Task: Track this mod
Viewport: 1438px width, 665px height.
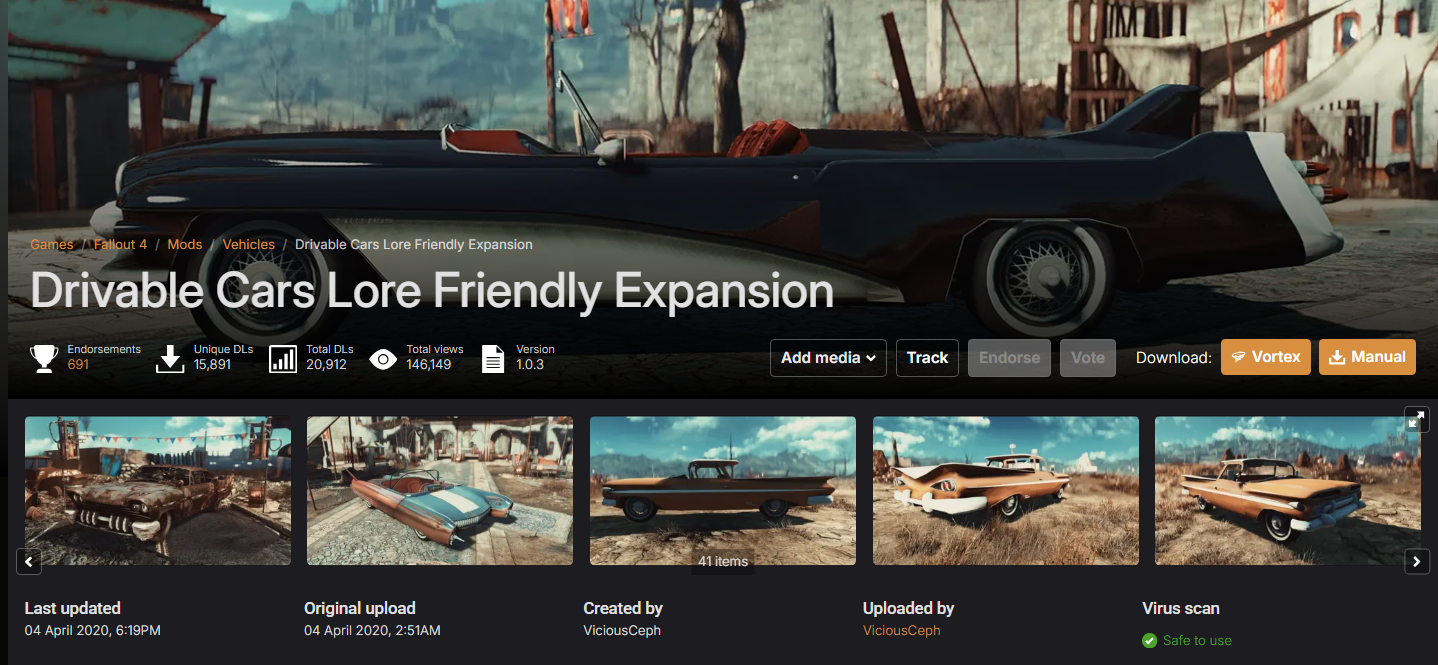Action: pyautogui.click(x=927, y=358)
